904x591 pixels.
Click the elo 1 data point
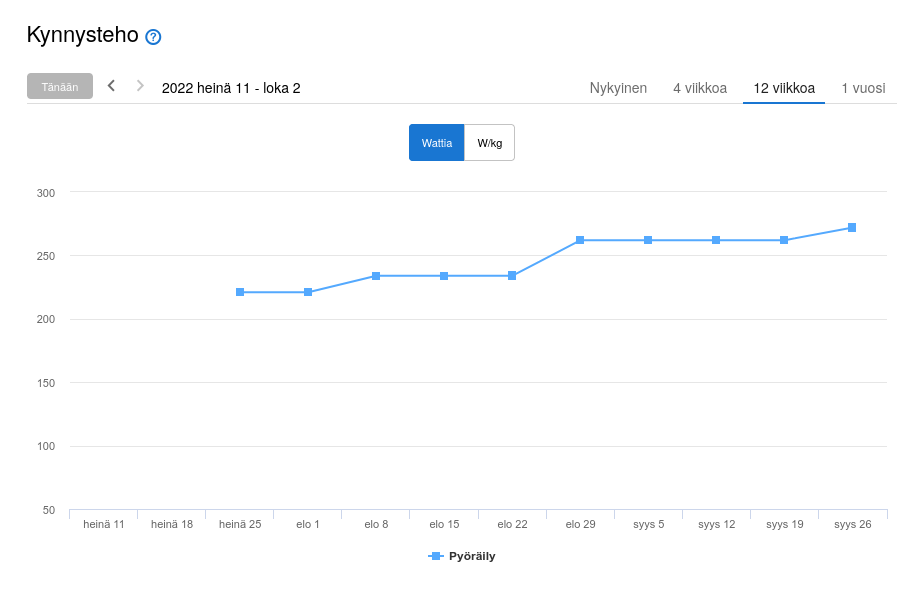308,292
